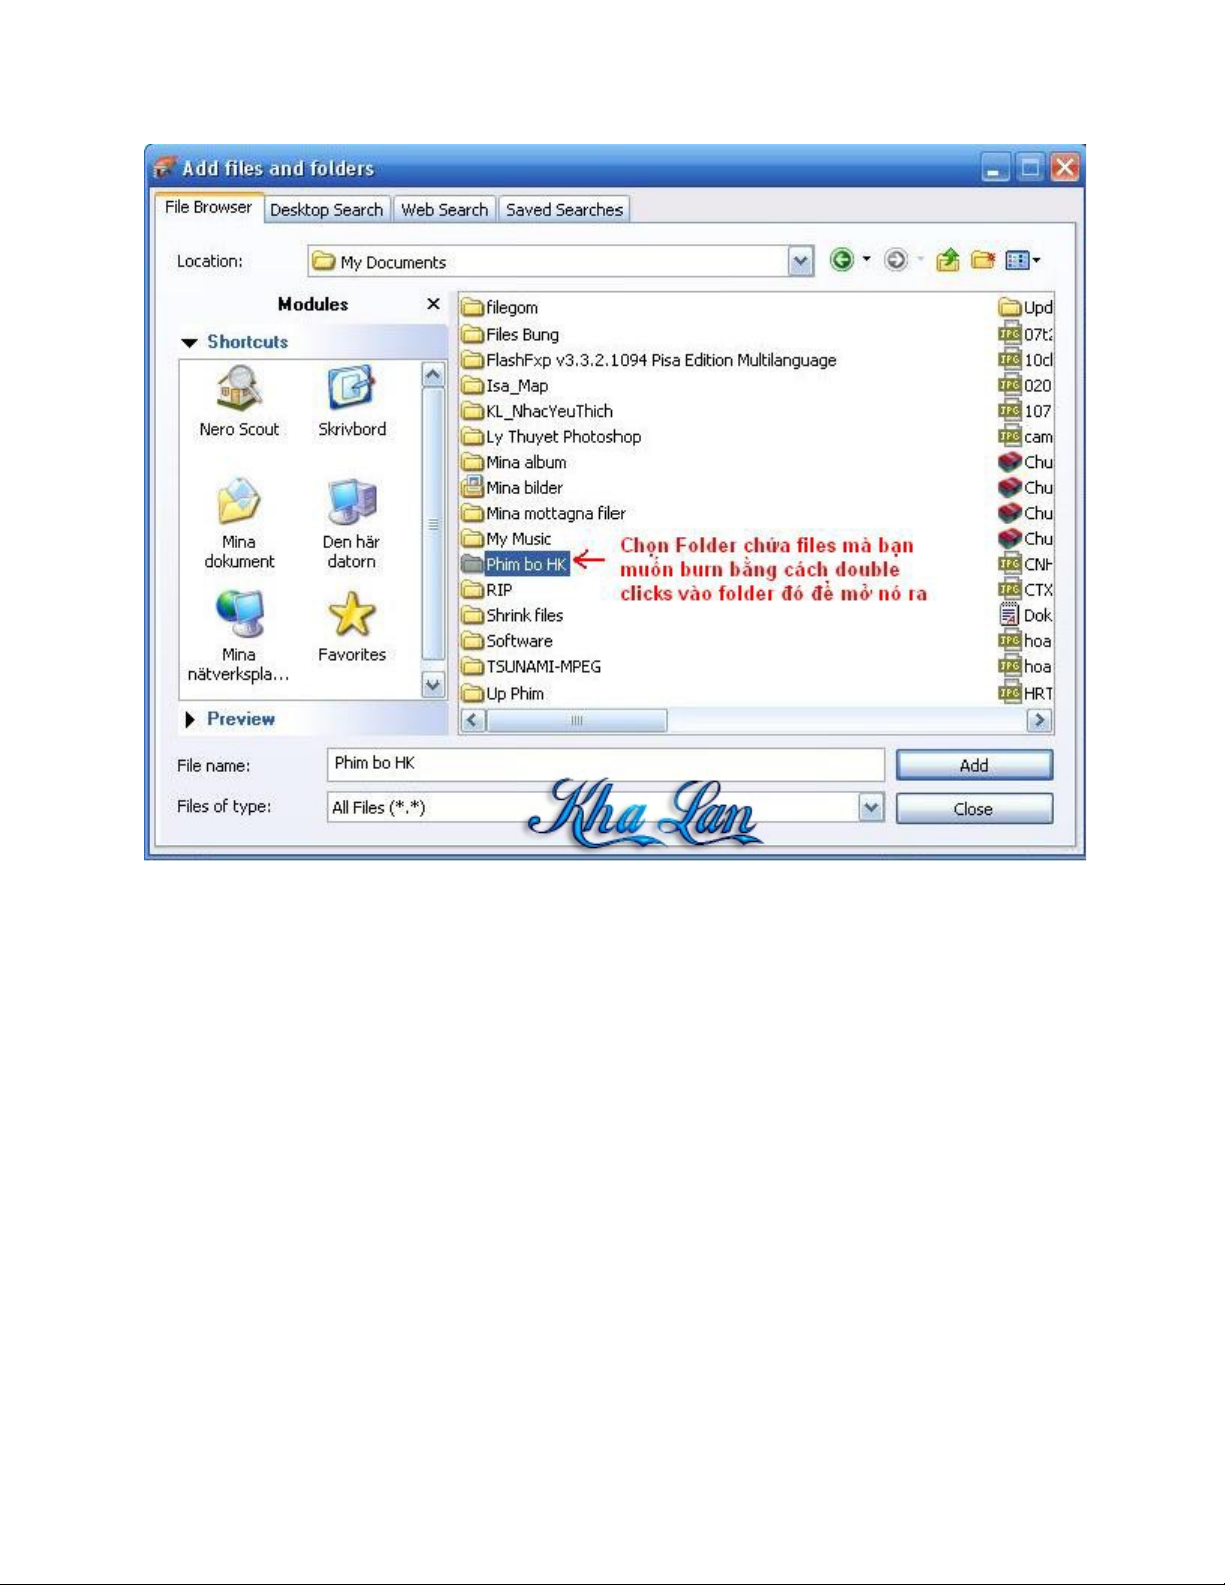Click the Nero Scout shortcut icon
Image resolution: width=1225 pixels, height=1585 pixels.
238,389
